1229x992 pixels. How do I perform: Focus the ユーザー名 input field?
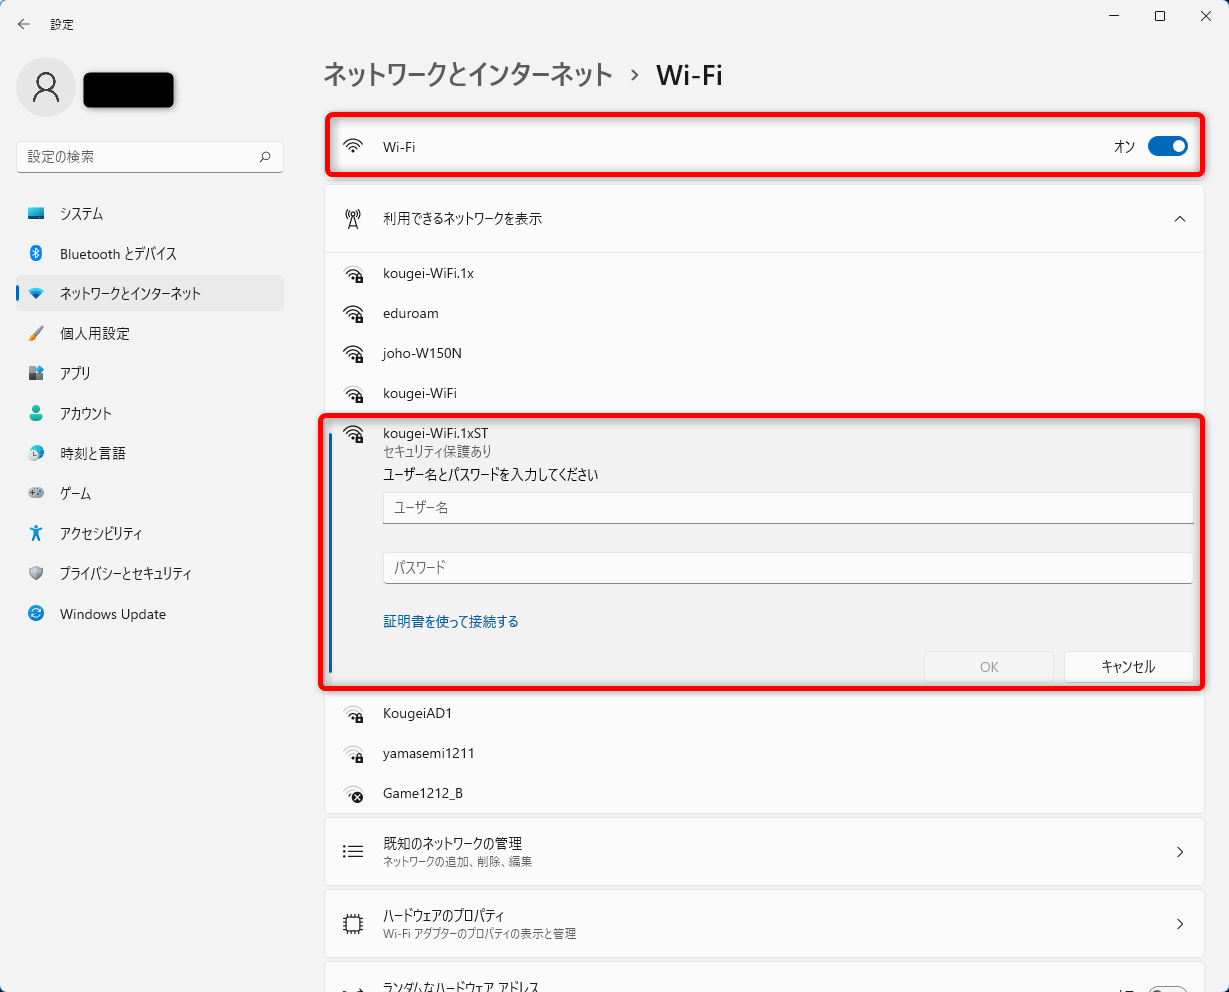tap(788, 508)
